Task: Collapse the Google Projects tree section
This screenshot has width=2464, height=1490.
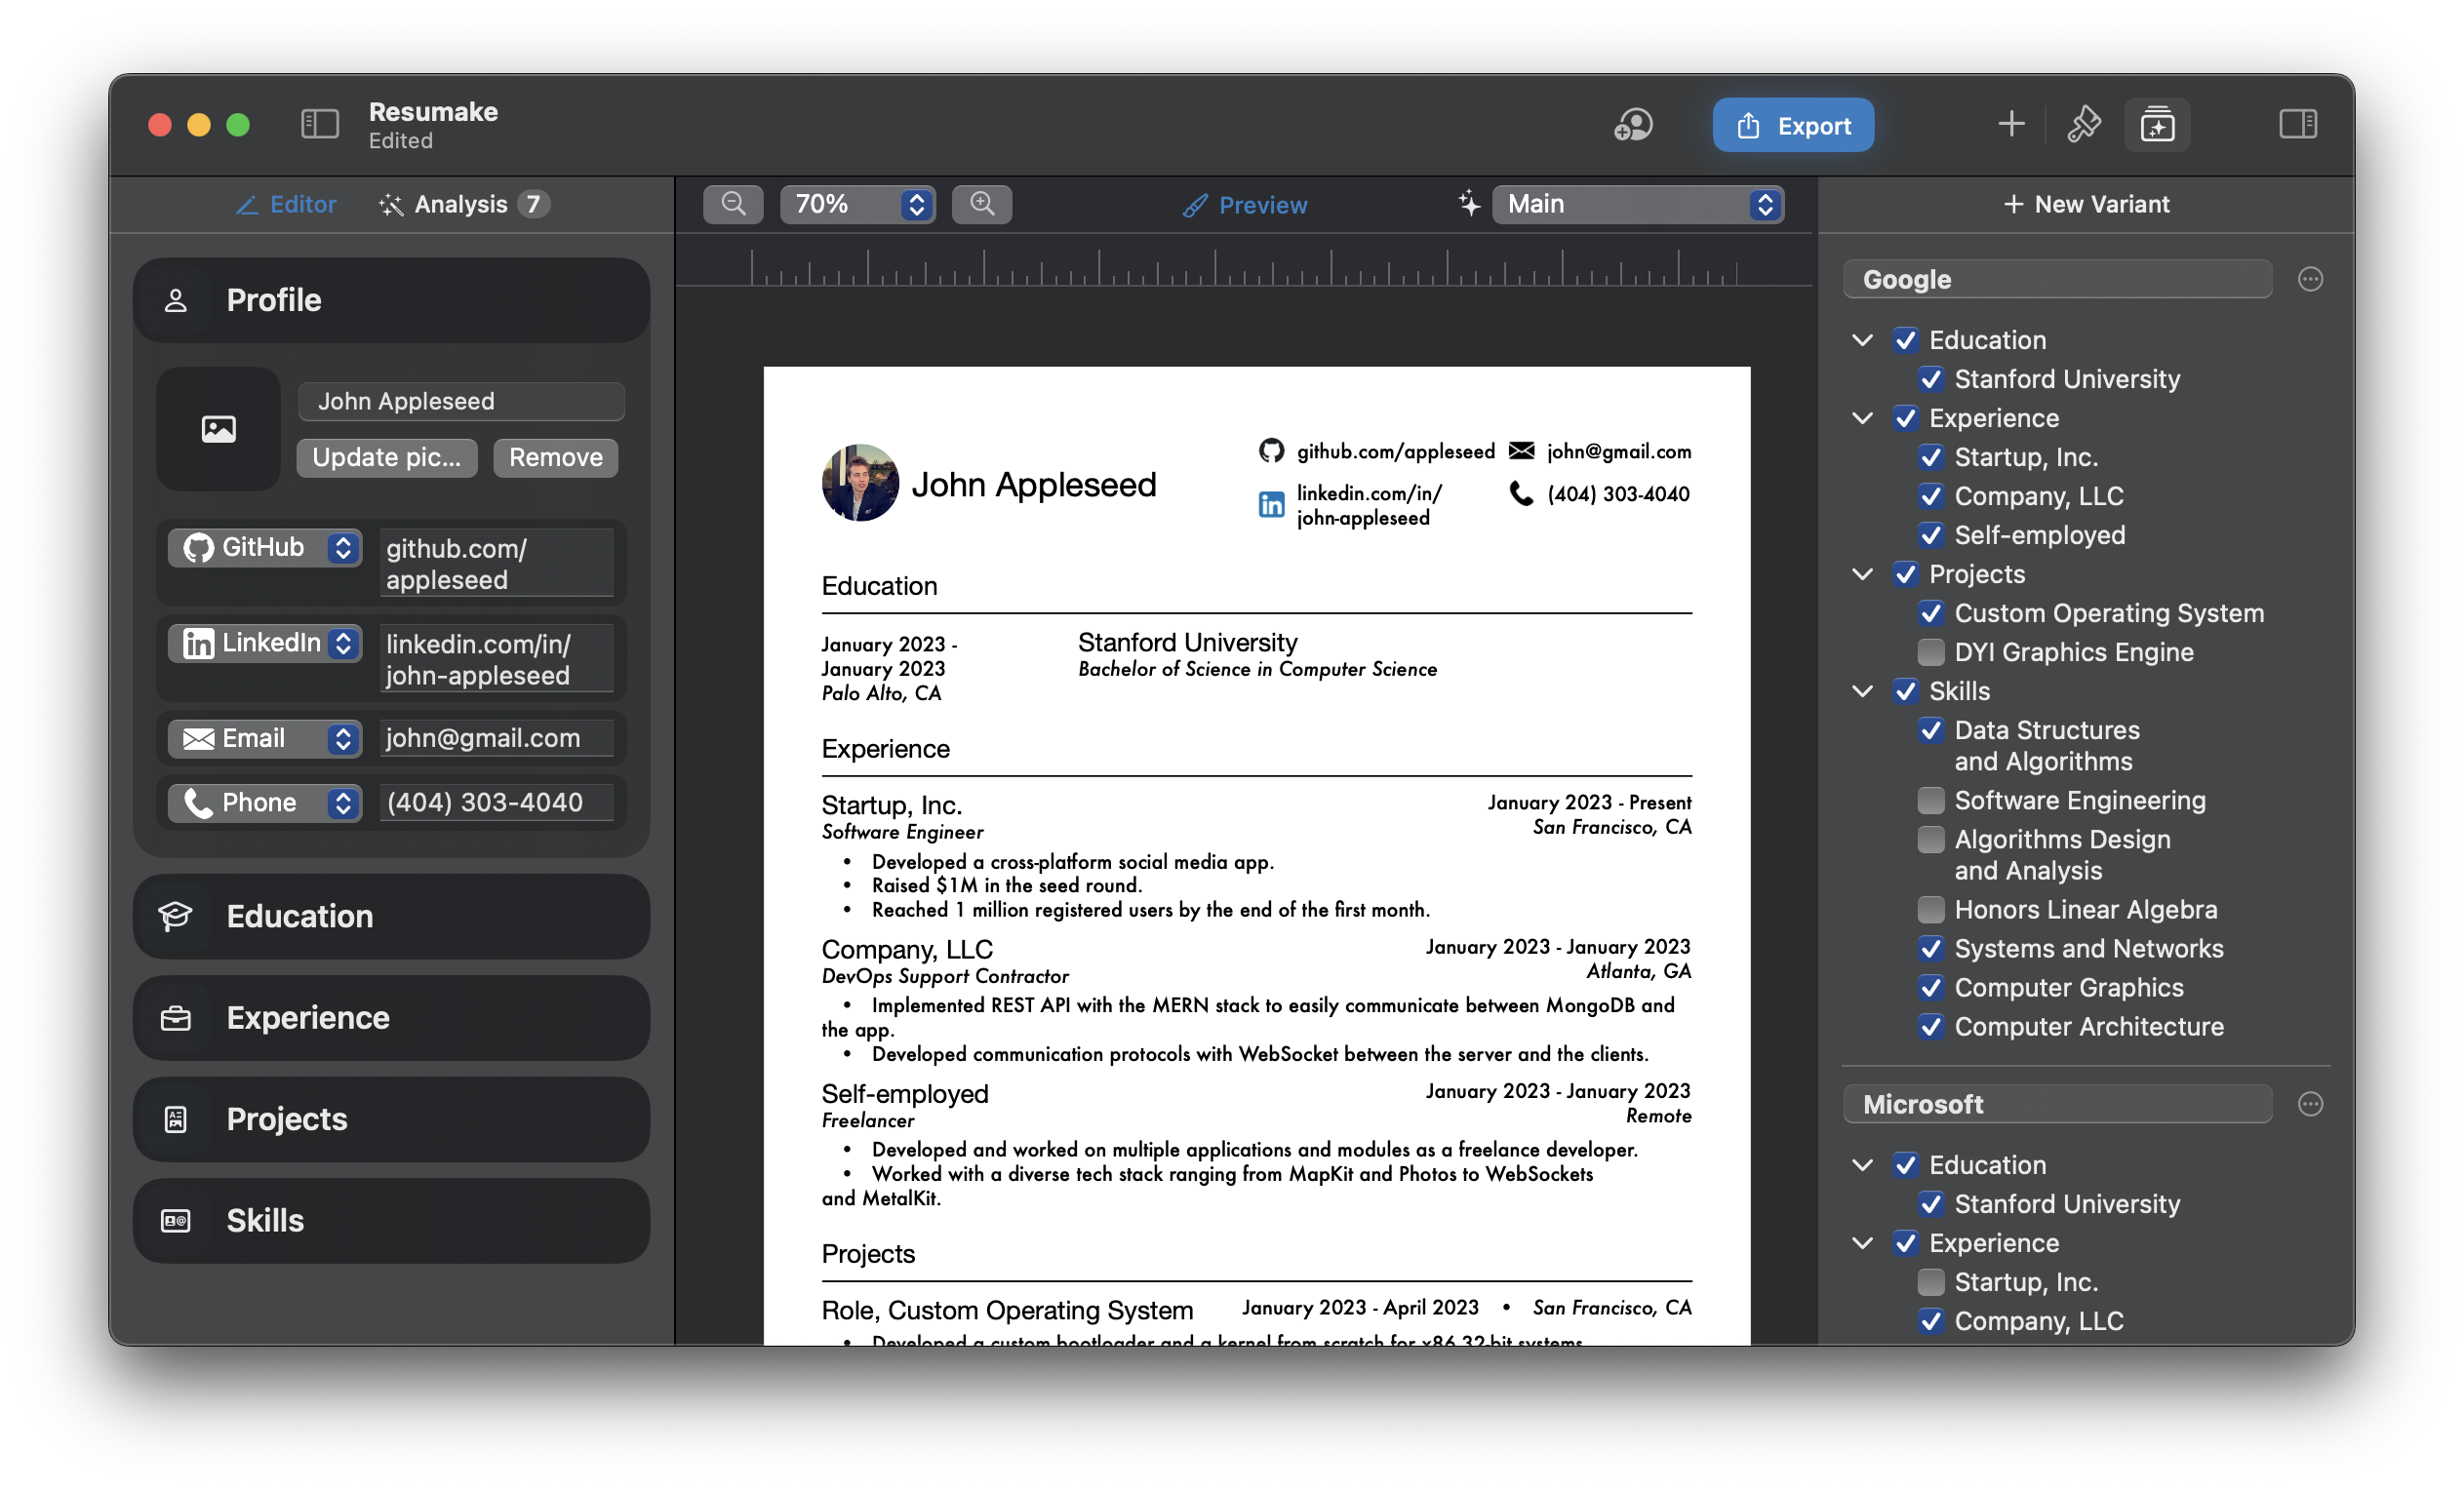Action: click(x=1862, y=574)
